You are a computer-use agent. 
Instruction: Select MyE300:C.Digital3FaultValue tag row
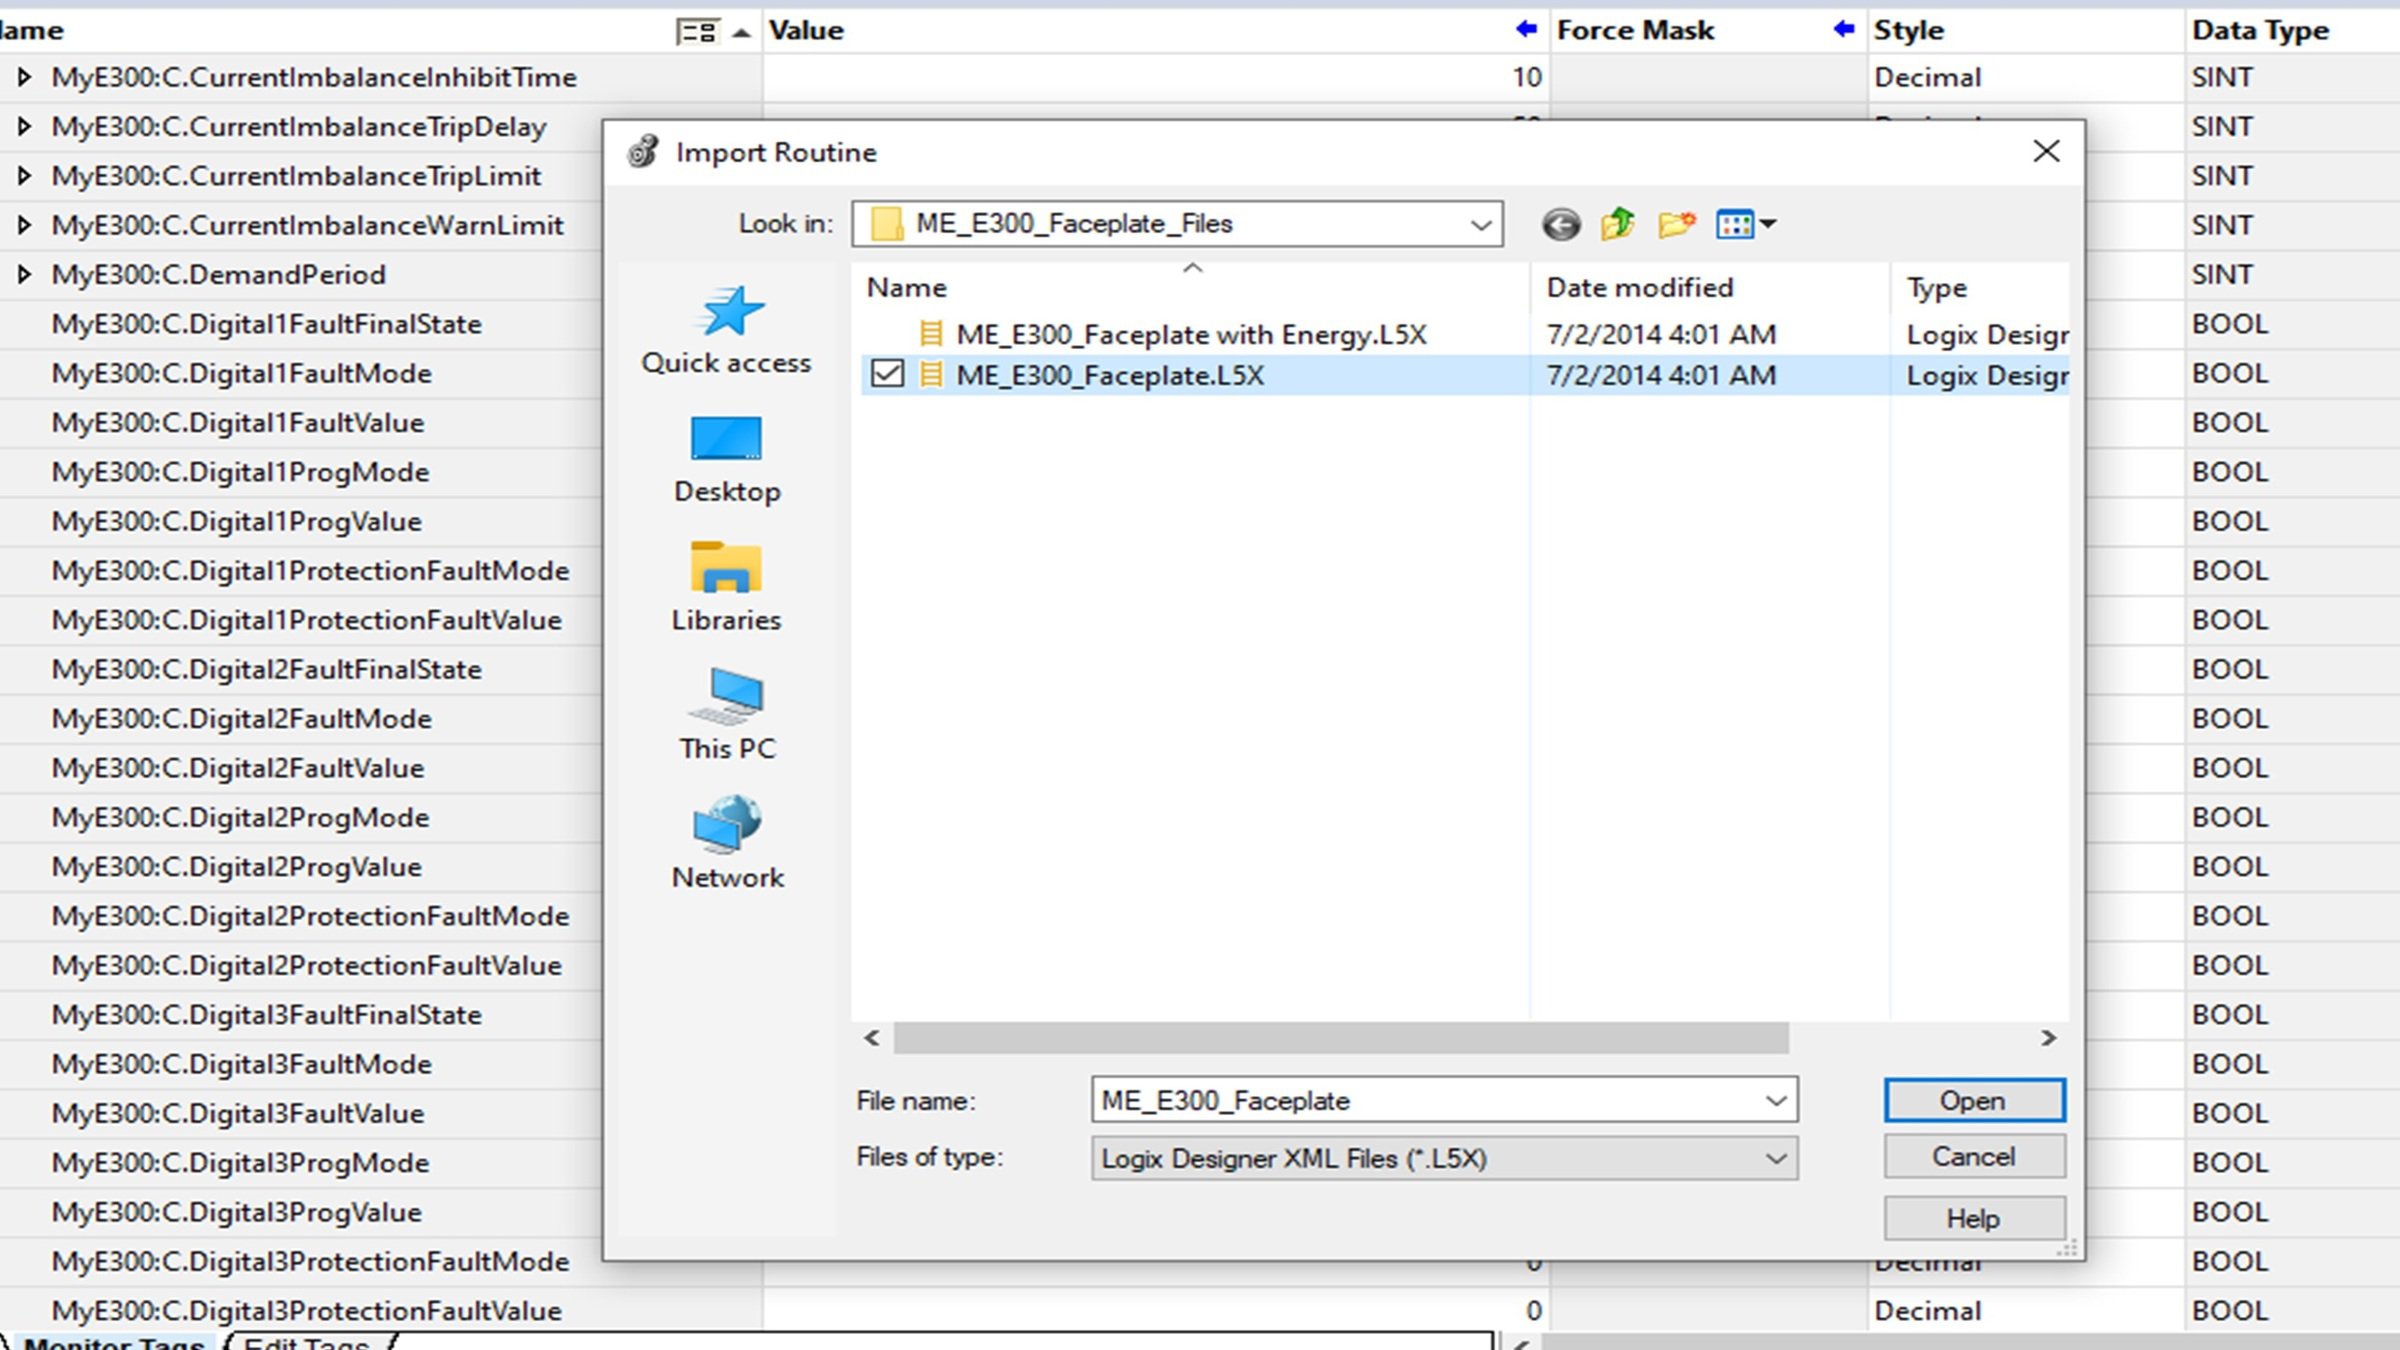(238, 1113)
